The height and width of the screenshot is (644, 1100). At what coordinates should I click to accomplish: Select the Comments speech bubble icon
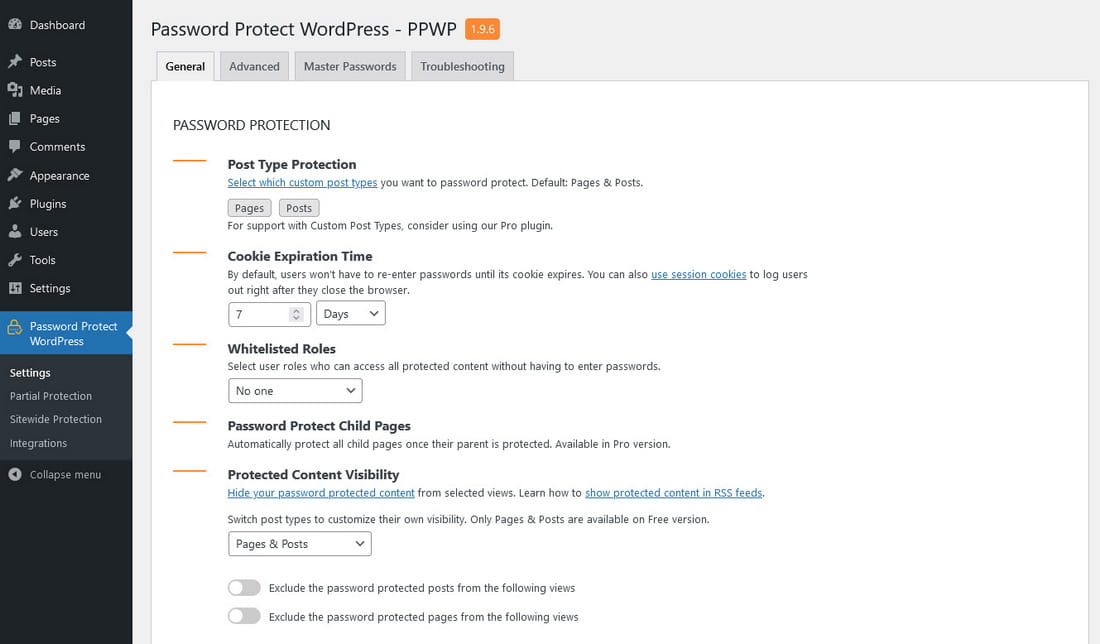tap(15, 147)
